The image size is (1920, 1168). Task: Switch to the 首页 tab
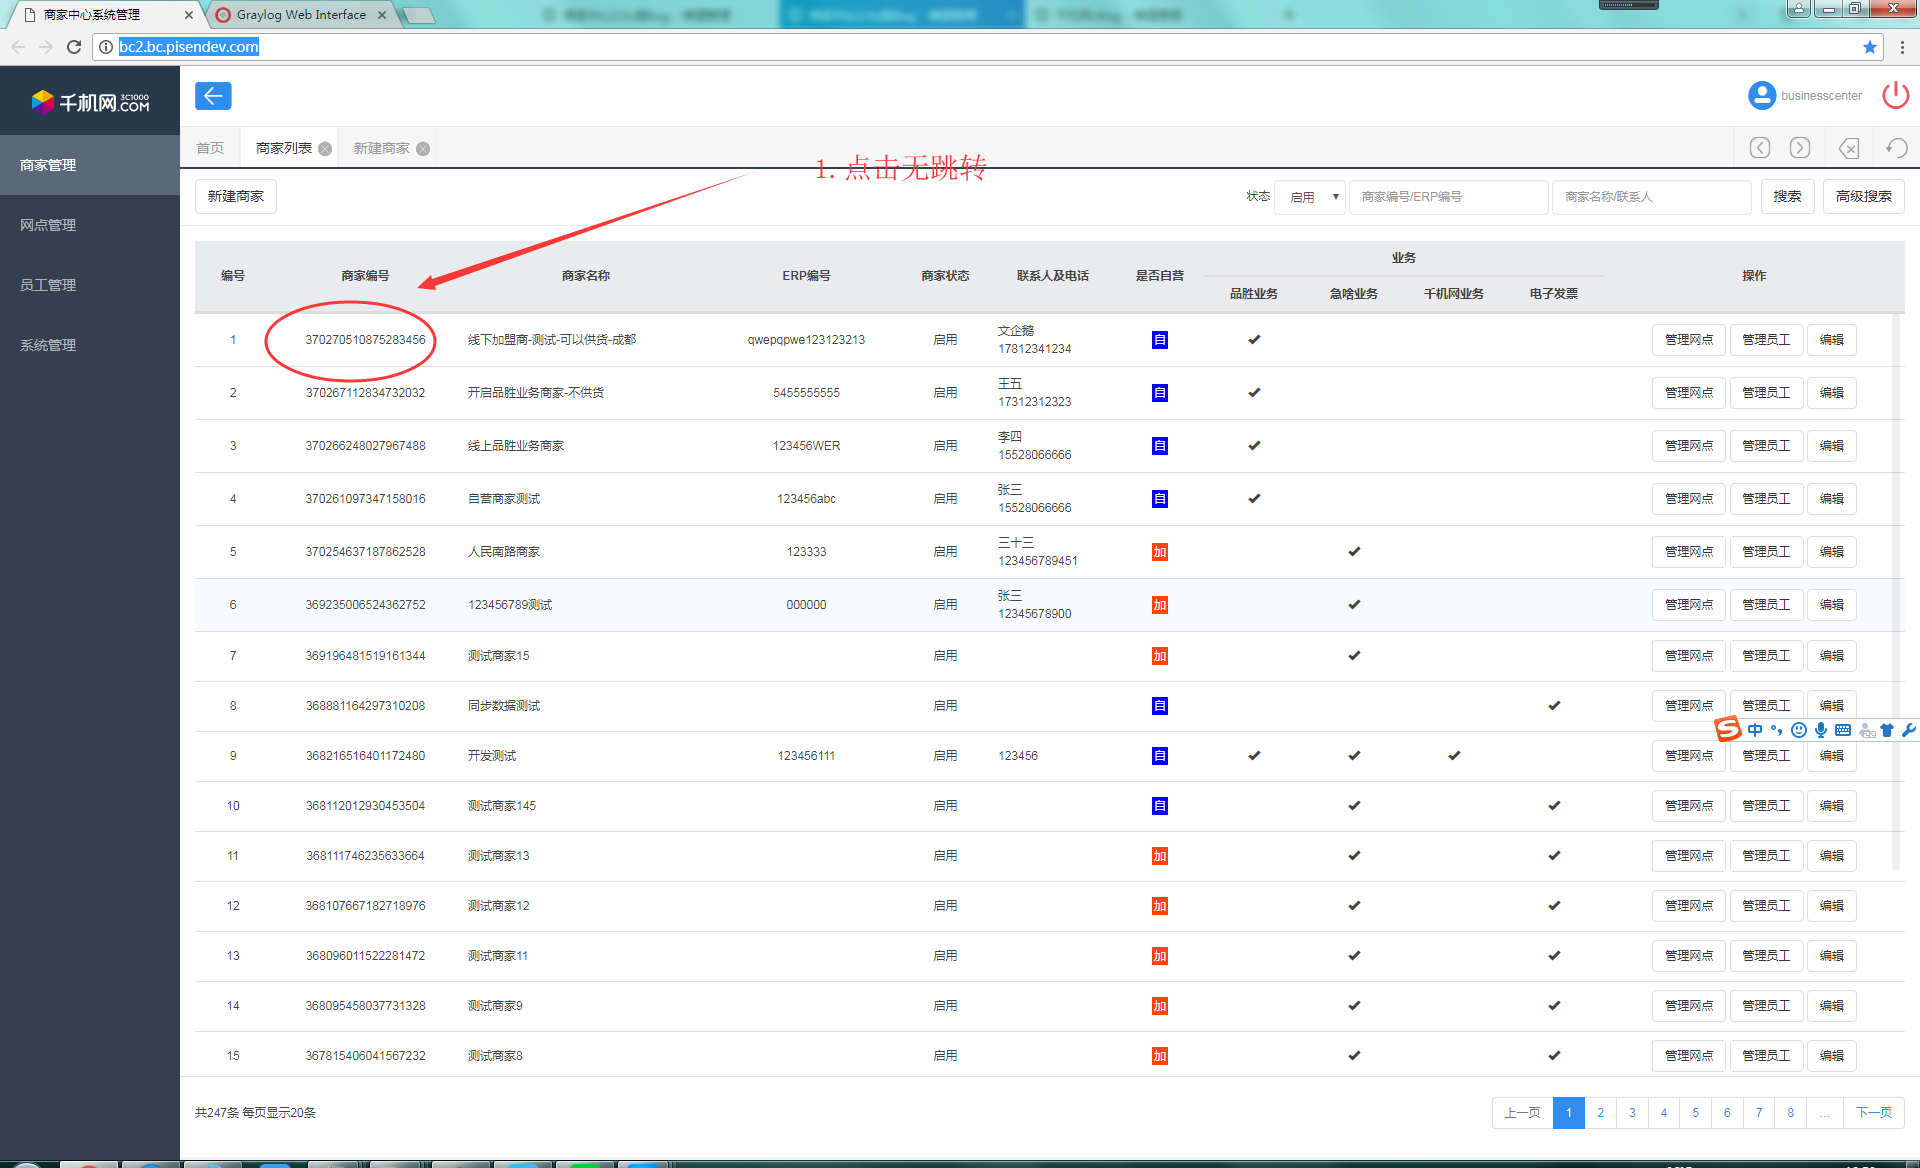pyautogui.click(x=210, y=148)
